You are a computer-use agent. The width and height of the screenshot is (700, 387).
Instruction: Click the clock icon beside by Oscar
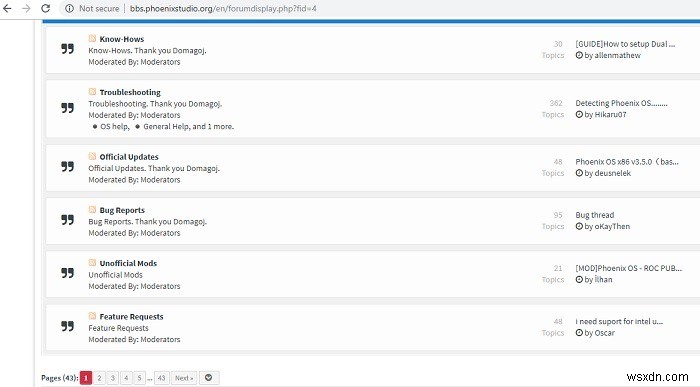coord(579,333)
